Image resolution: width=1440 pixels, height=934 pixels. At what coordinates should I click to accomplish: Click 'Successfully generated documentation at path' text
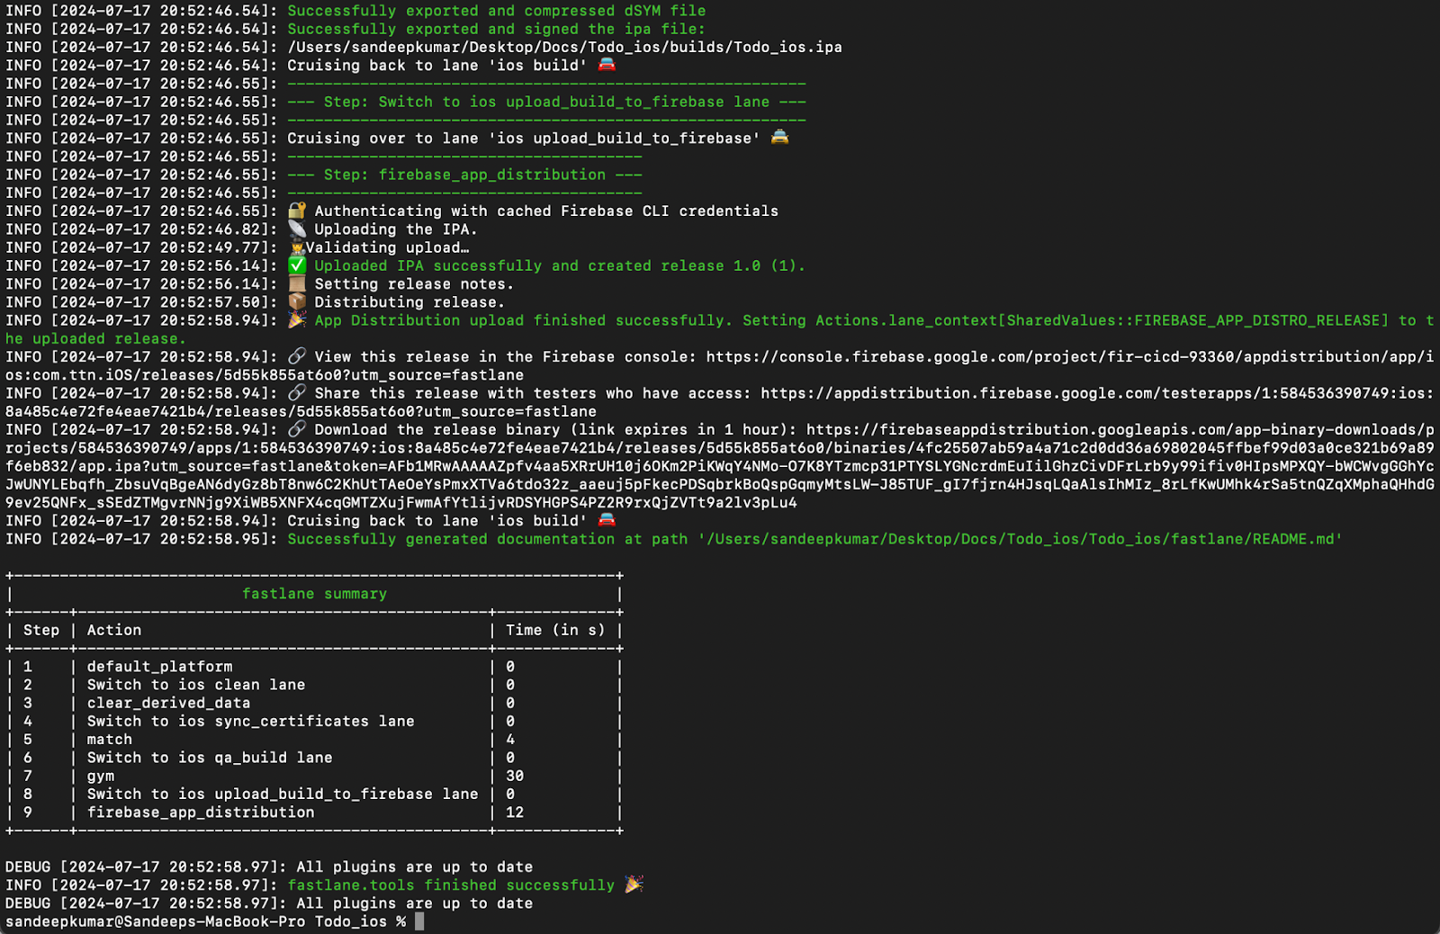click(x=488, y=539)
